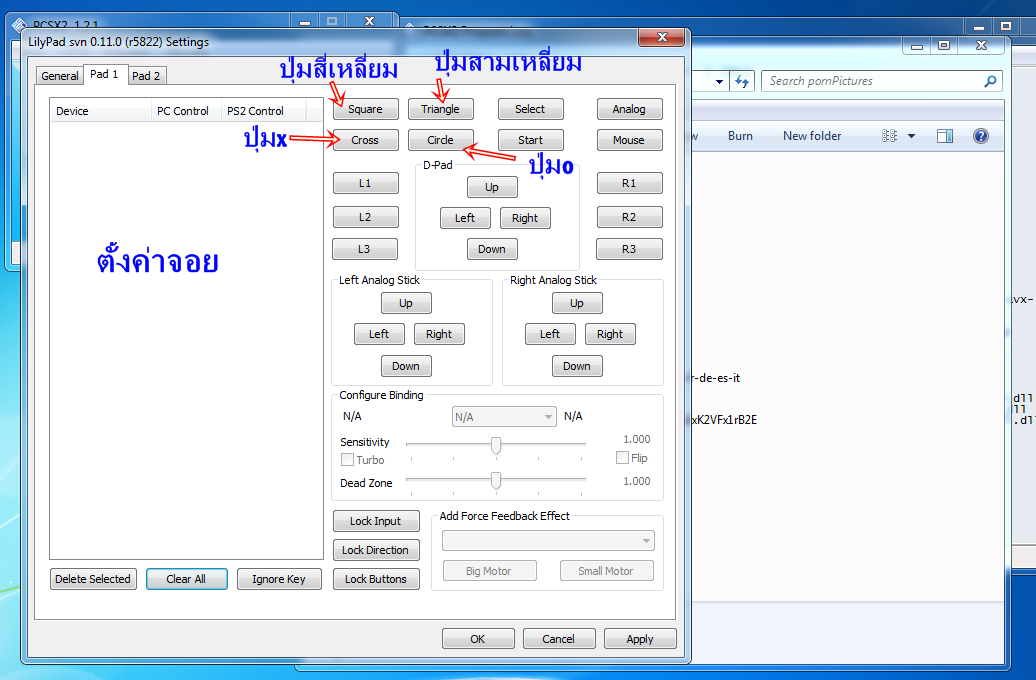The width and height of the screenshot is (1036, 680).
Task: Click the Lock Buttons button
Action: (376, 579)
